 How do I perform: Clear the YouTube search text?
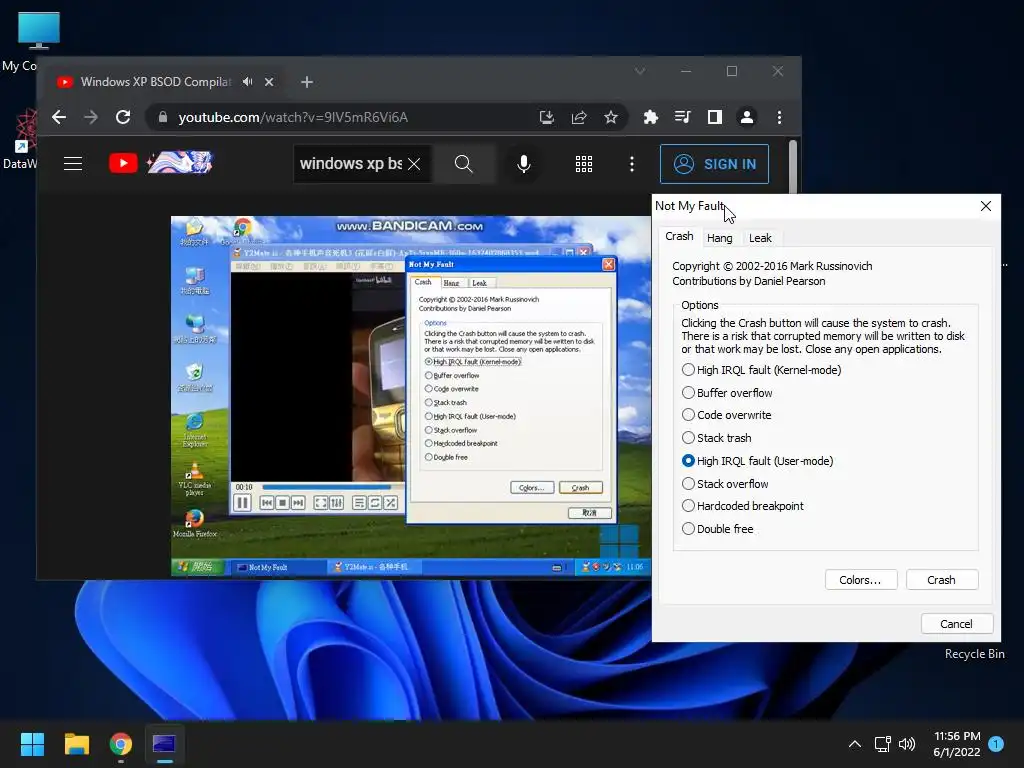(x=414, y=164)
